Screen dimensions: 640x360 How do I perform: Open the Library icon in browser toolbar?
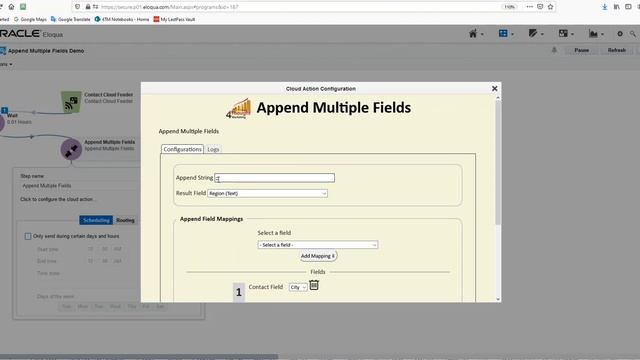tap(616, 7)
